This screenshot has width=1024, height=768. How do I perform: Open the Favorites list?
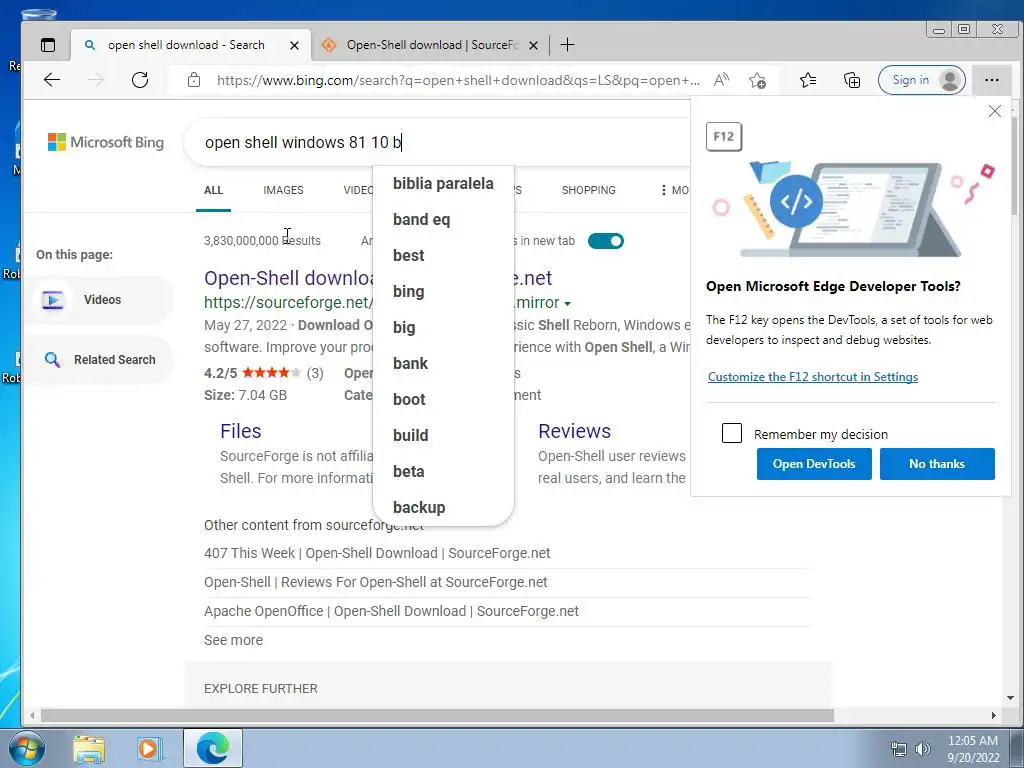(x=808, y=80)
